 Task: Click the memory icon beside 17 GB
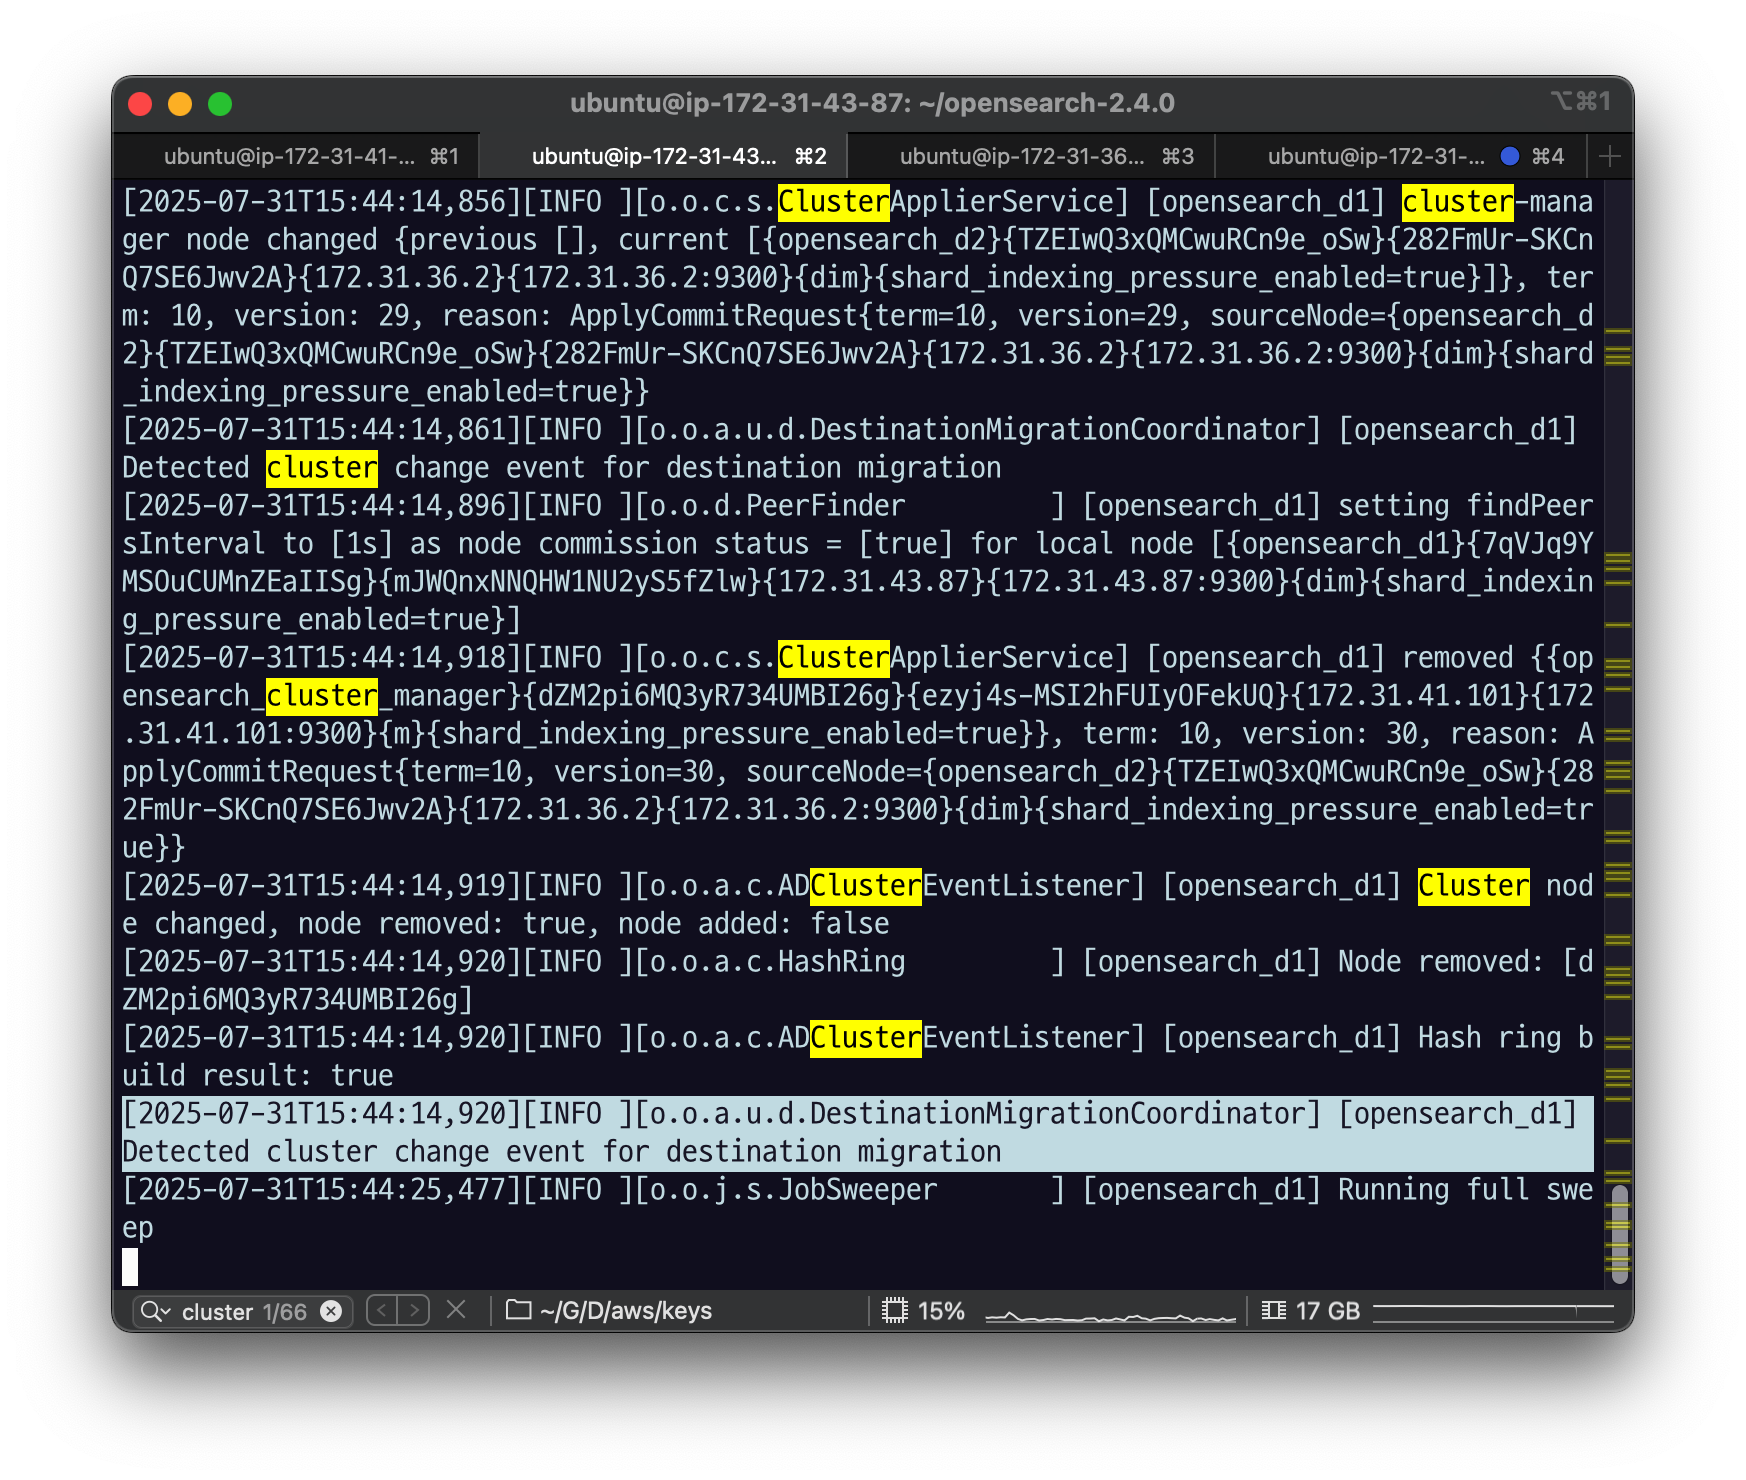tap(1273, 1310)
